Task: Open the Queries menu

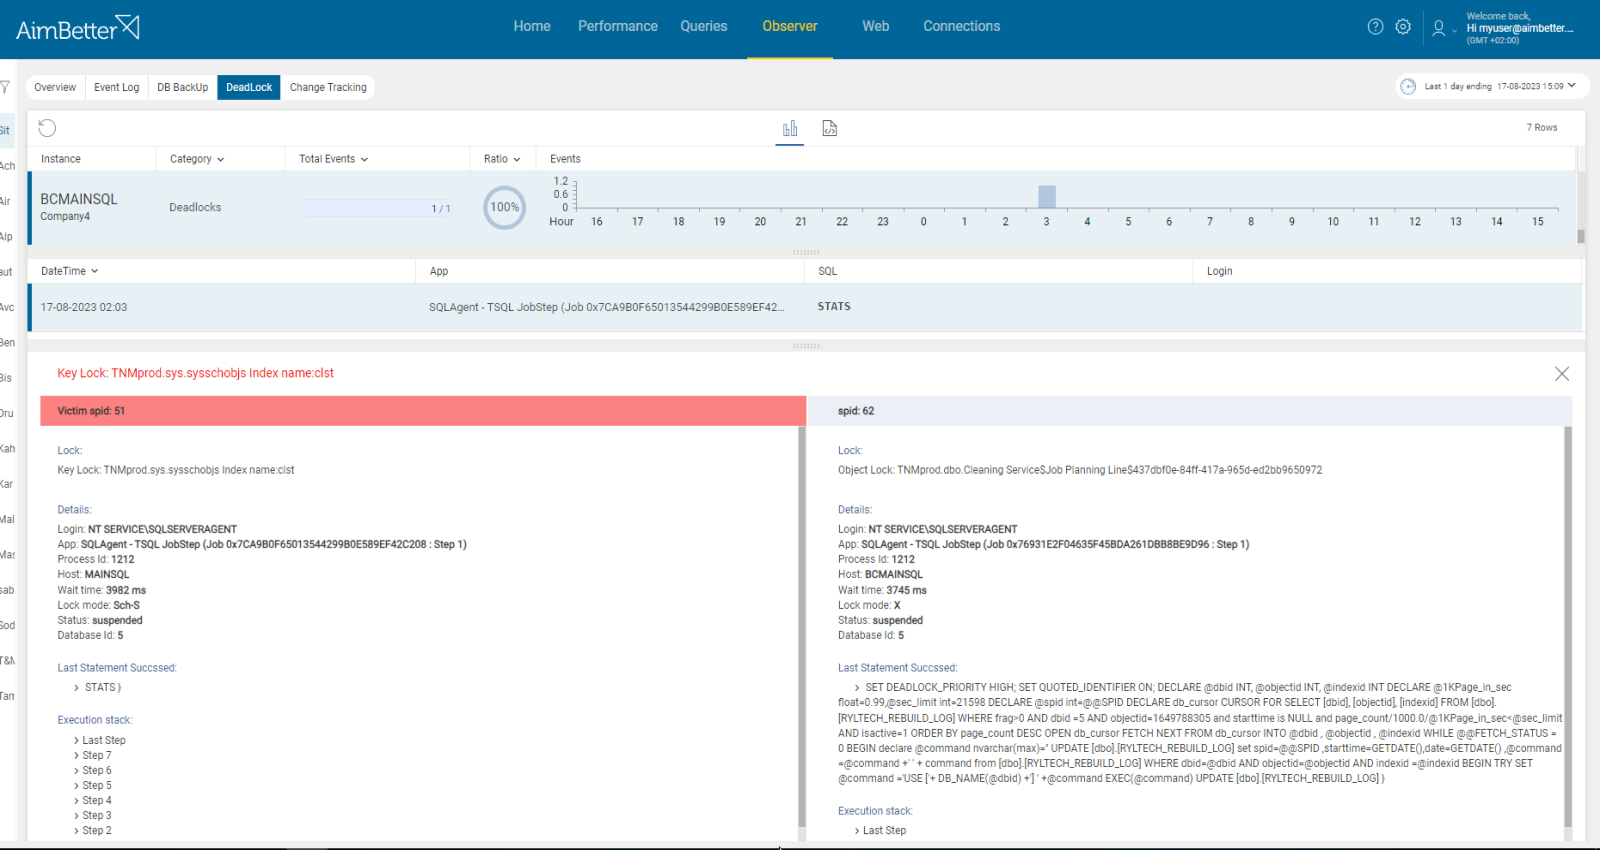Action: coord(704,26)
